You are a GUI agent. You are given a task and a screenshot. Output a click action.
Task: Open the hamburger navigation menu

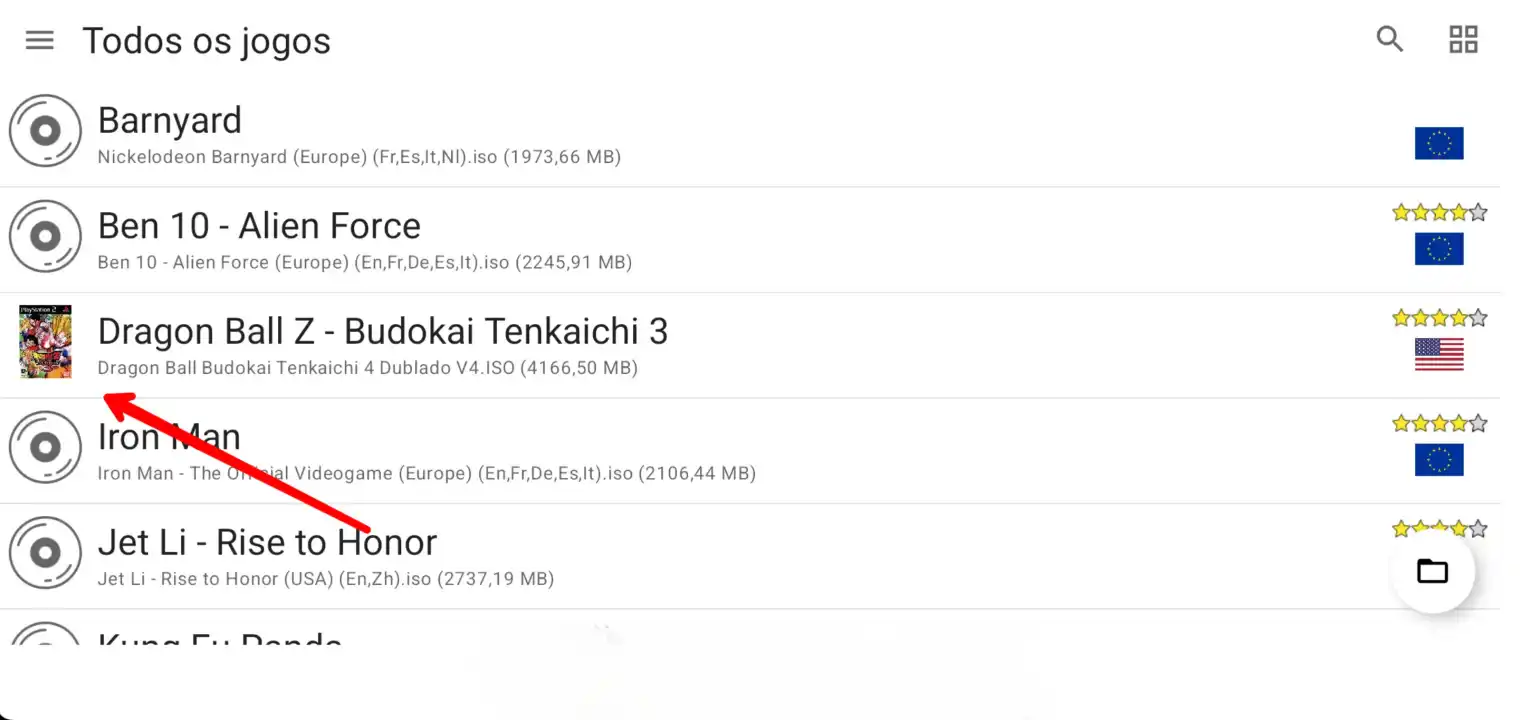point(40,40)
